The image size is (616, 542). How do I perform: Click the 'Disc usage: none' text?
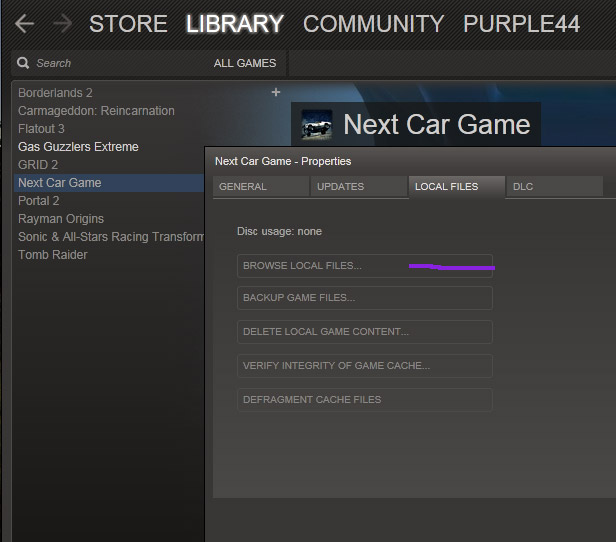click(x=279, y=231)
